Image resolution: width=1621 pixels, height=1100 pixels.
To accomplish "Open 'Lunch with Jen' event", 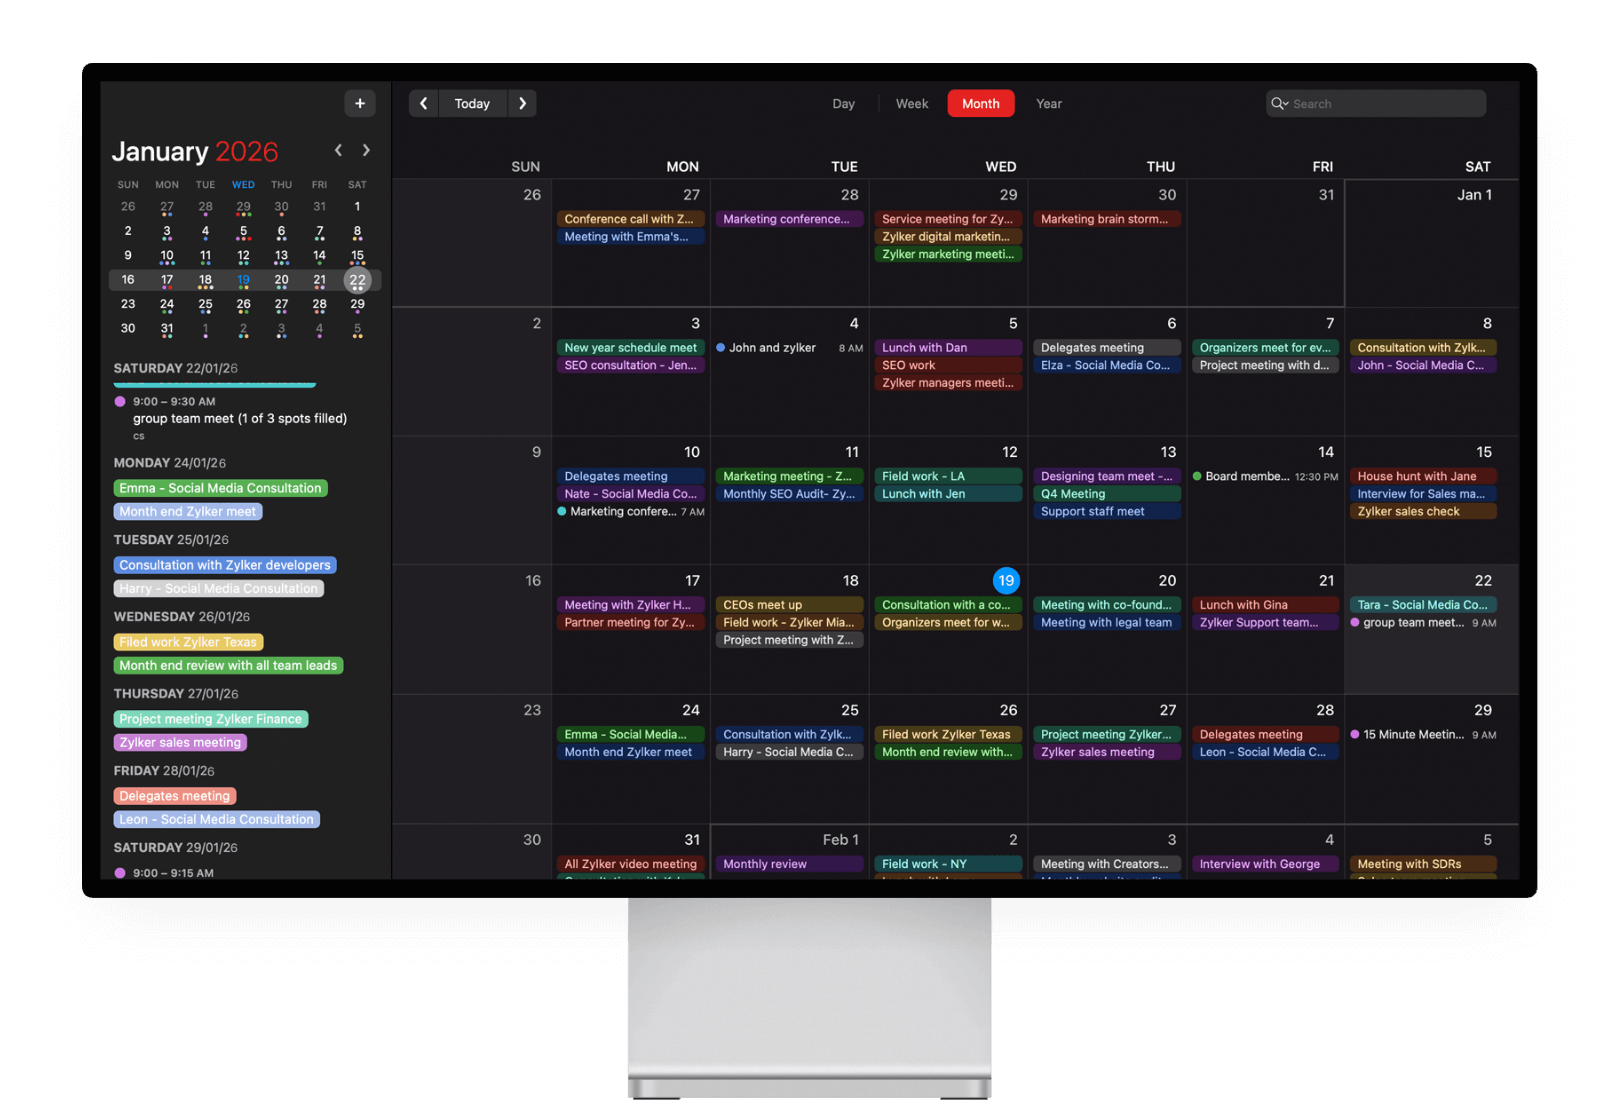I will (948, 494).
